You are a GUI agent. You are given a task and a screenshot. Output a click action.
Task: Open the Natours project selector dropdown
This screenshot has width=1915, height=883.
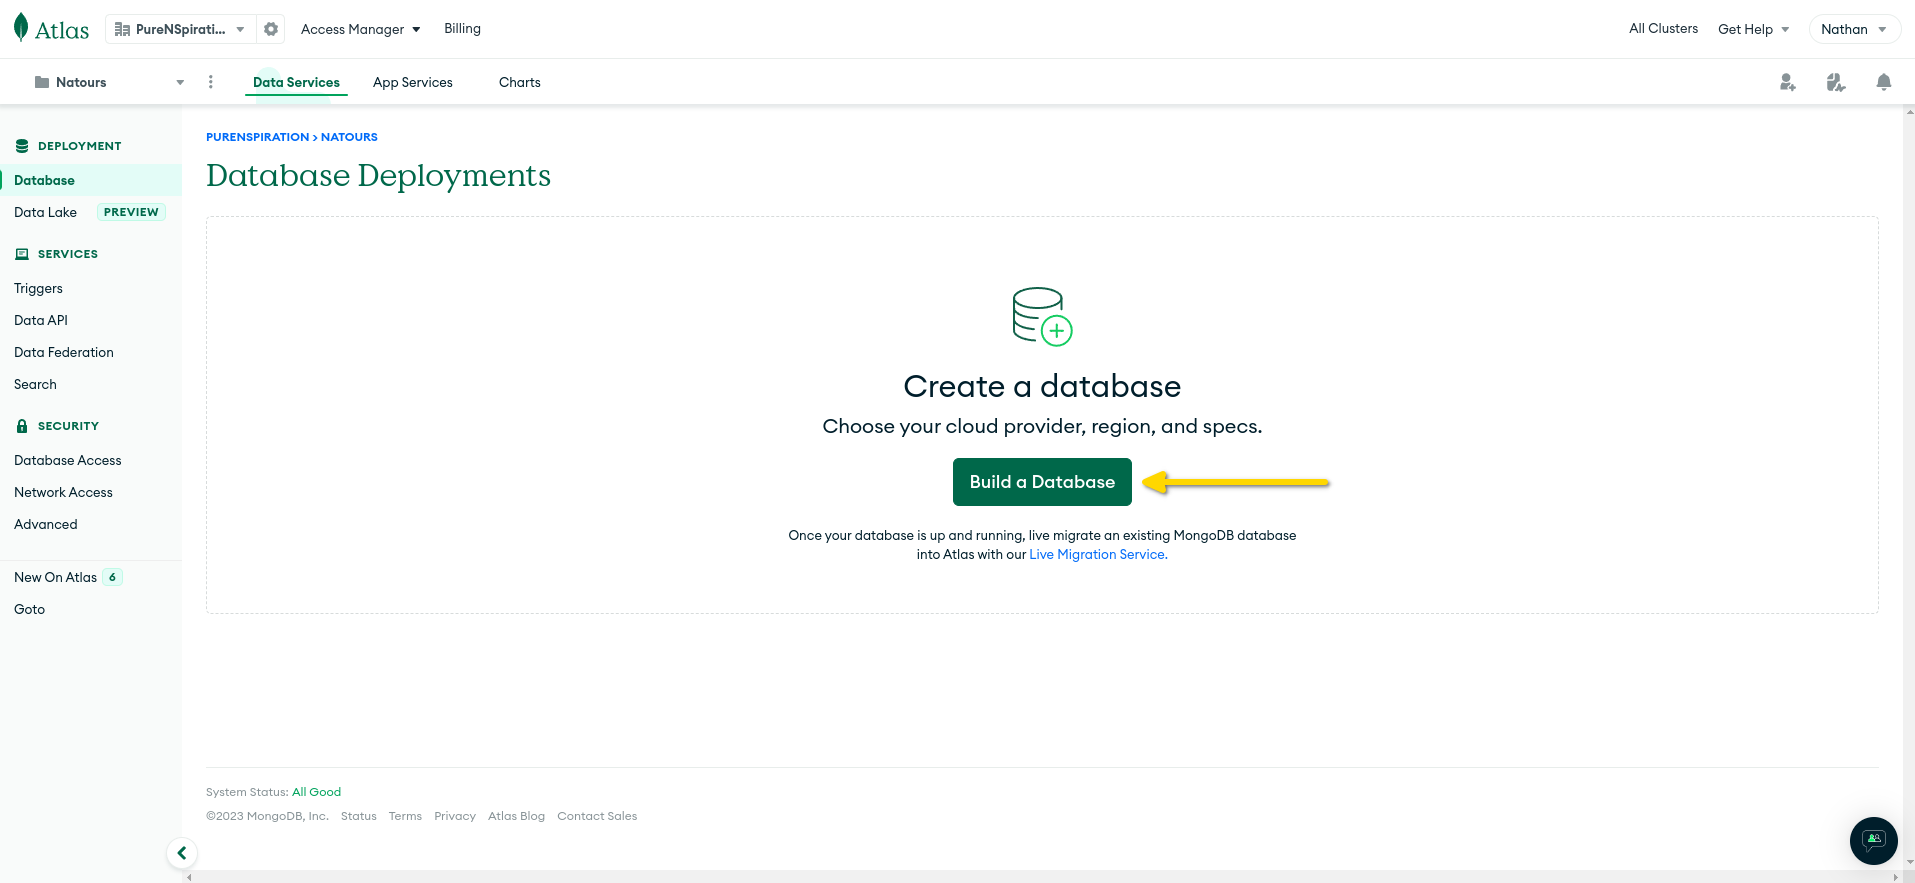point(108,82)
